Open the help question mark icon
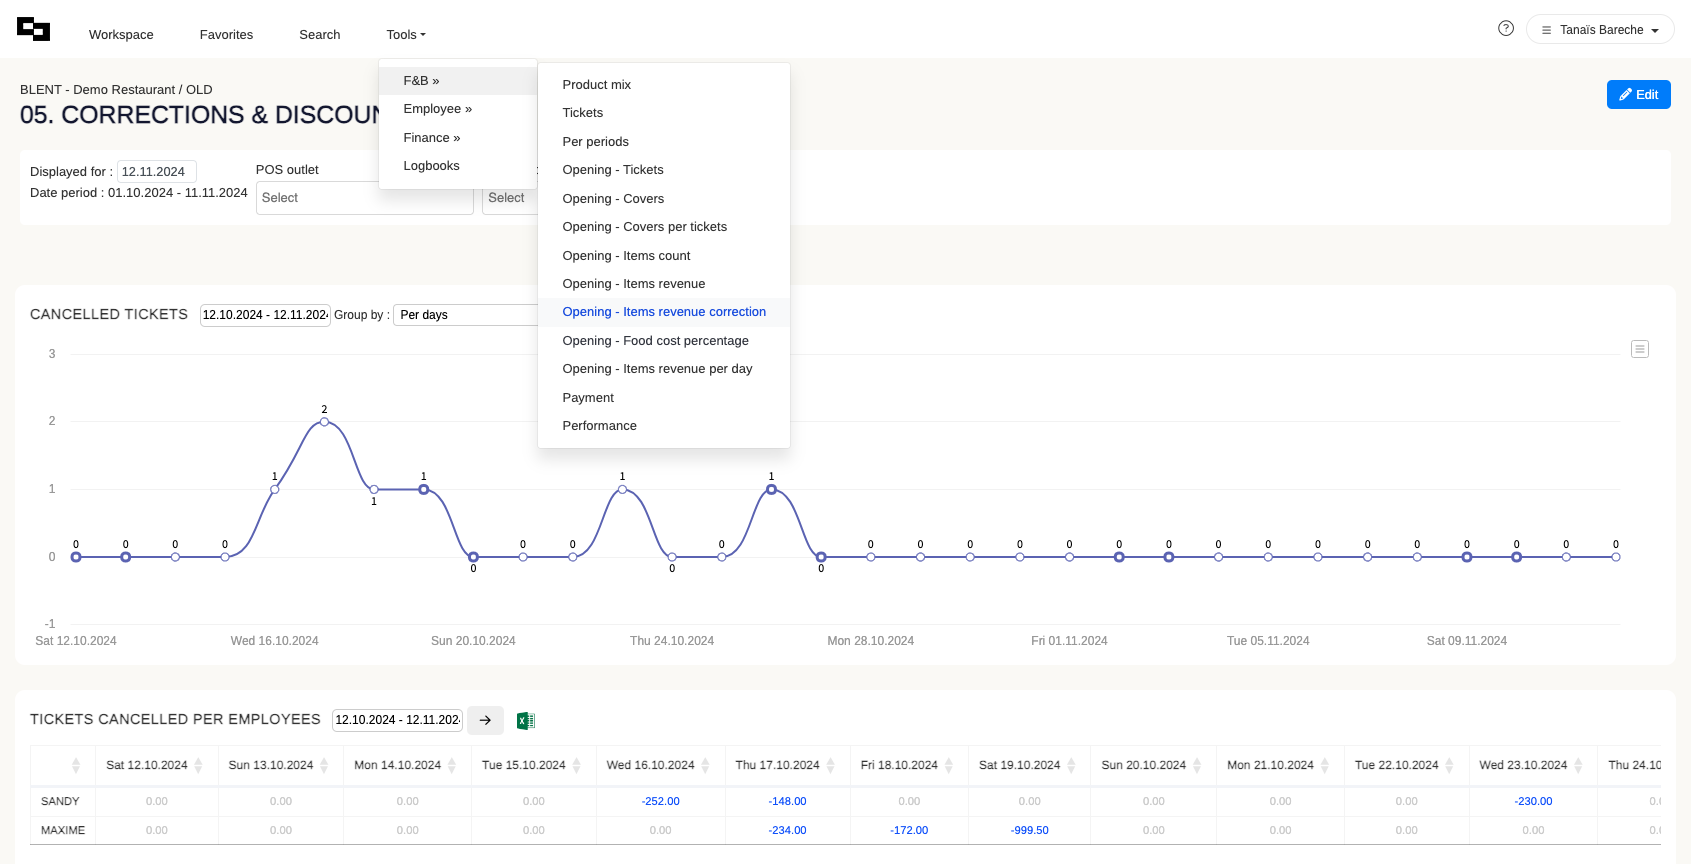The width and height of the screenshot is (1691, 864). pos(1505,29)
